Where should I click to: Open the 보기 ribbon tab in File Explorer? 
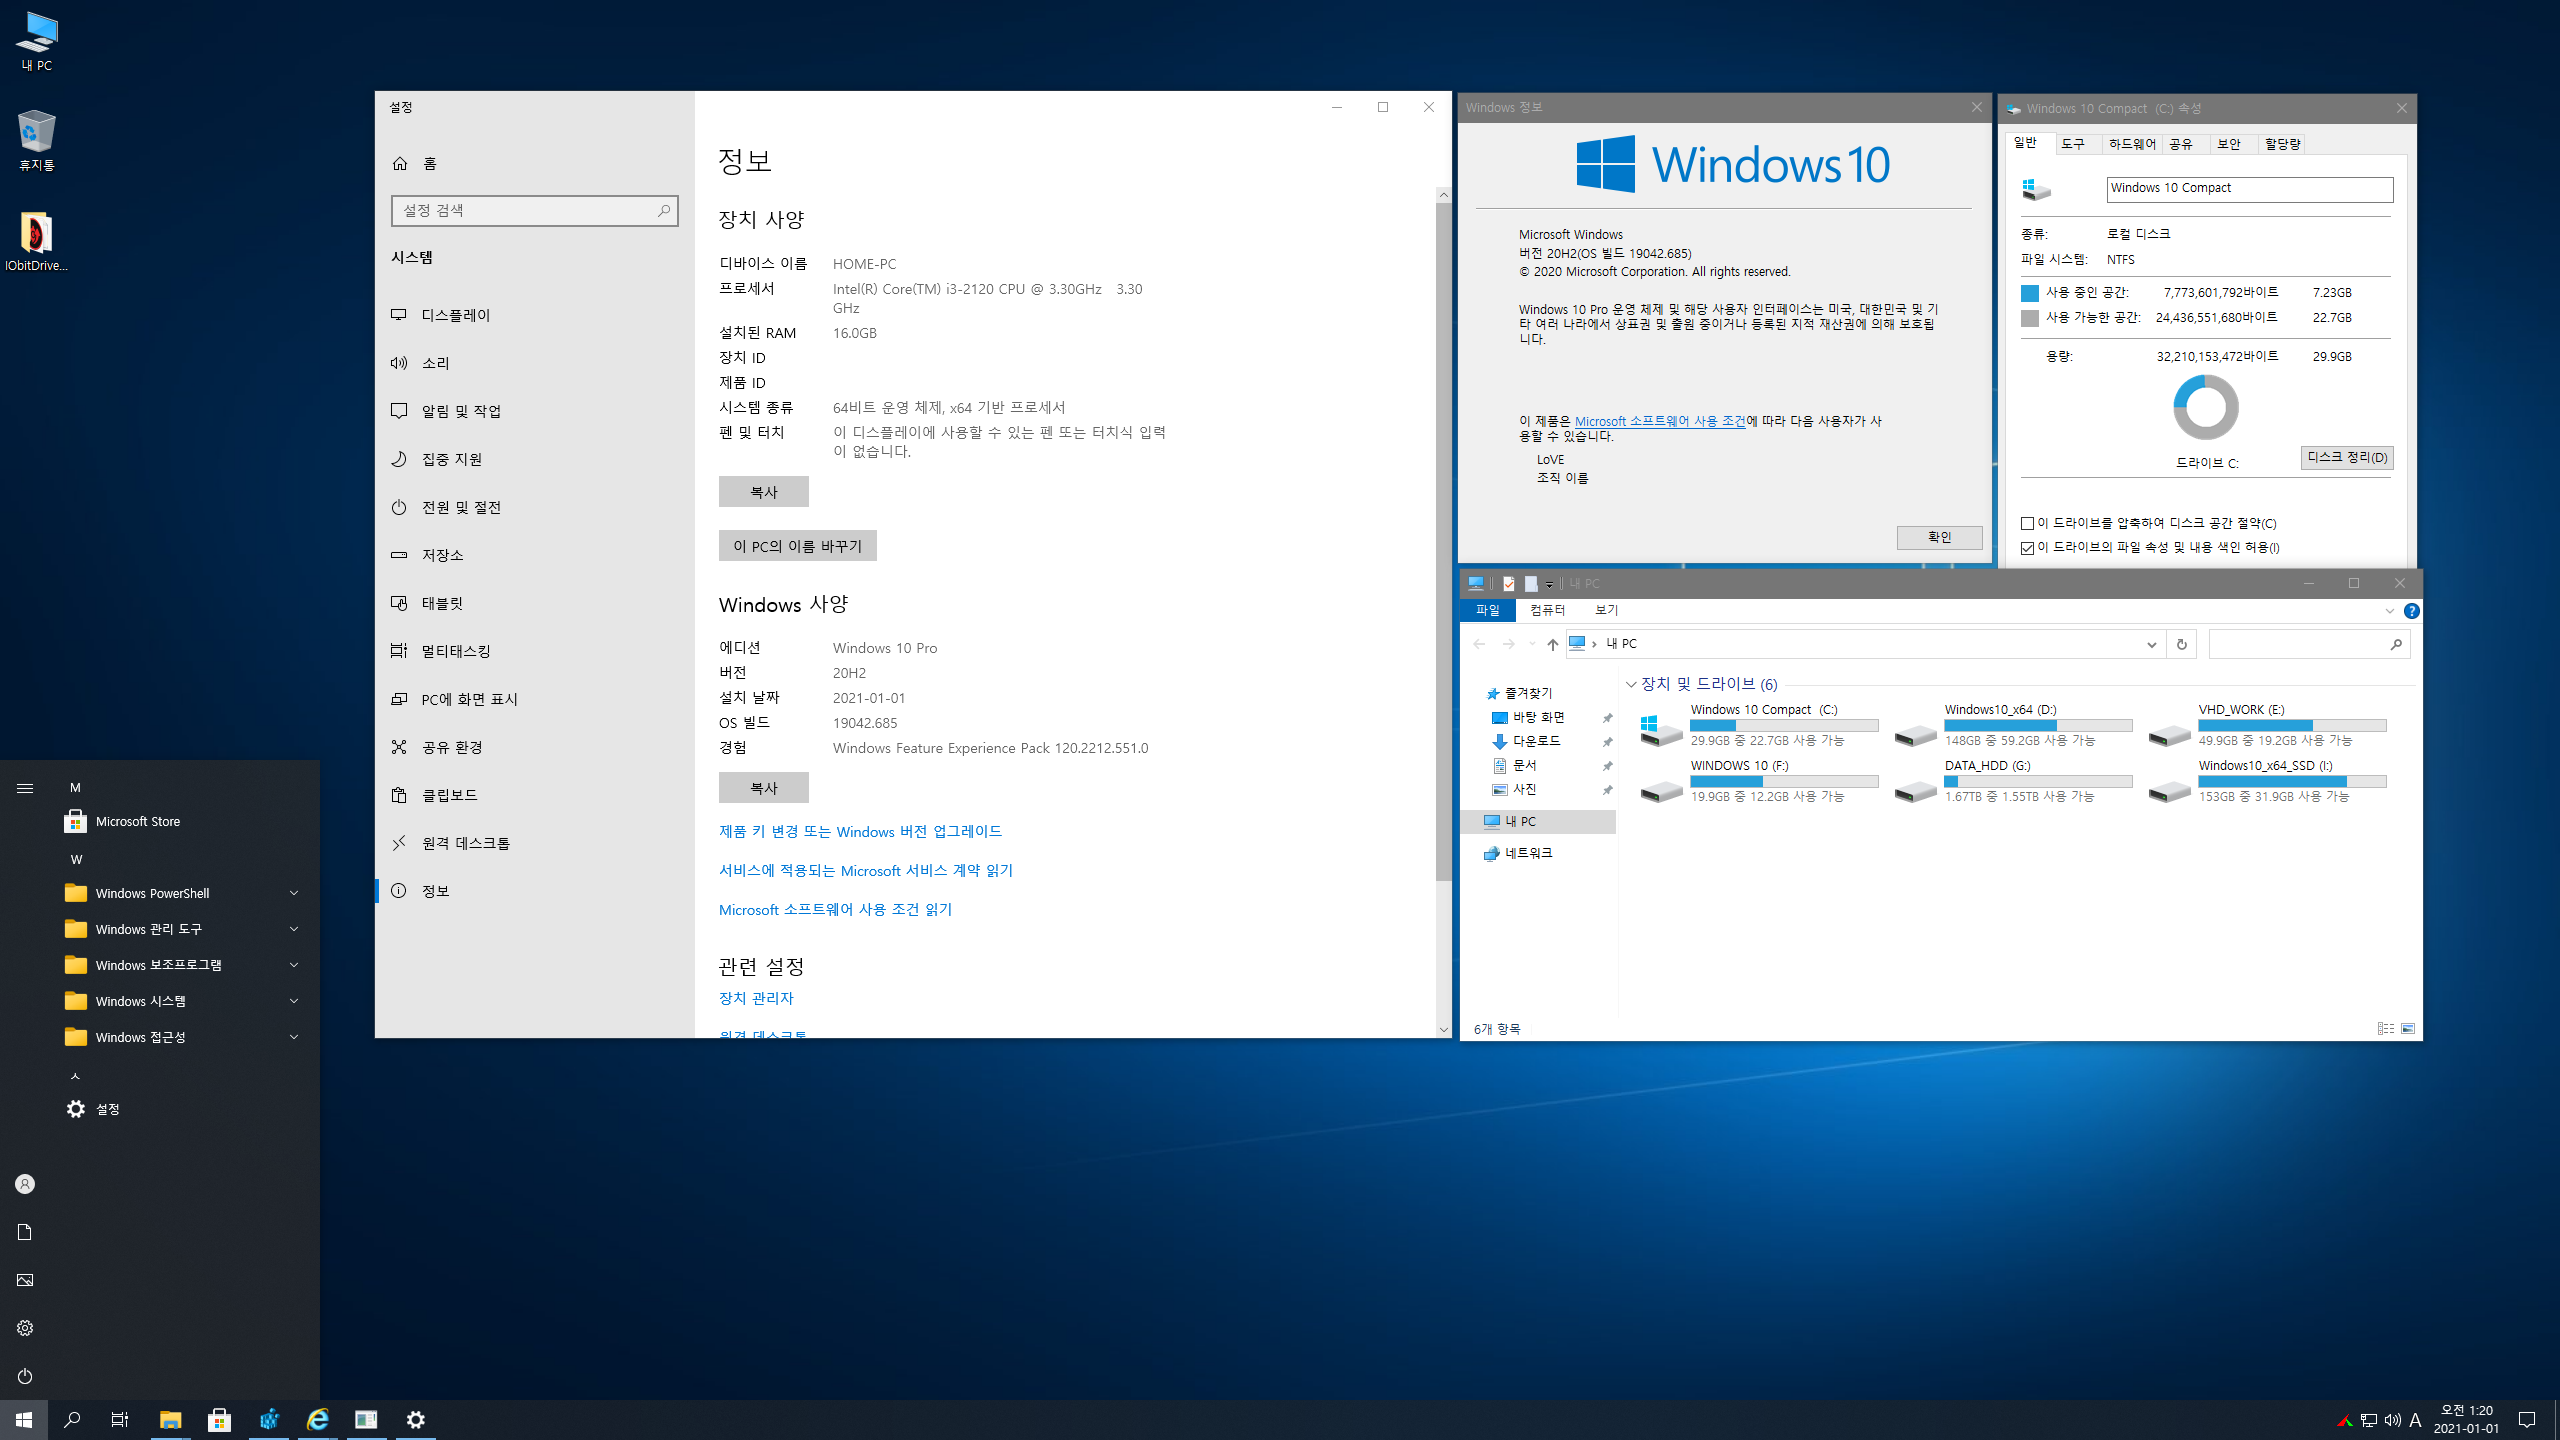click(1606, 610)
